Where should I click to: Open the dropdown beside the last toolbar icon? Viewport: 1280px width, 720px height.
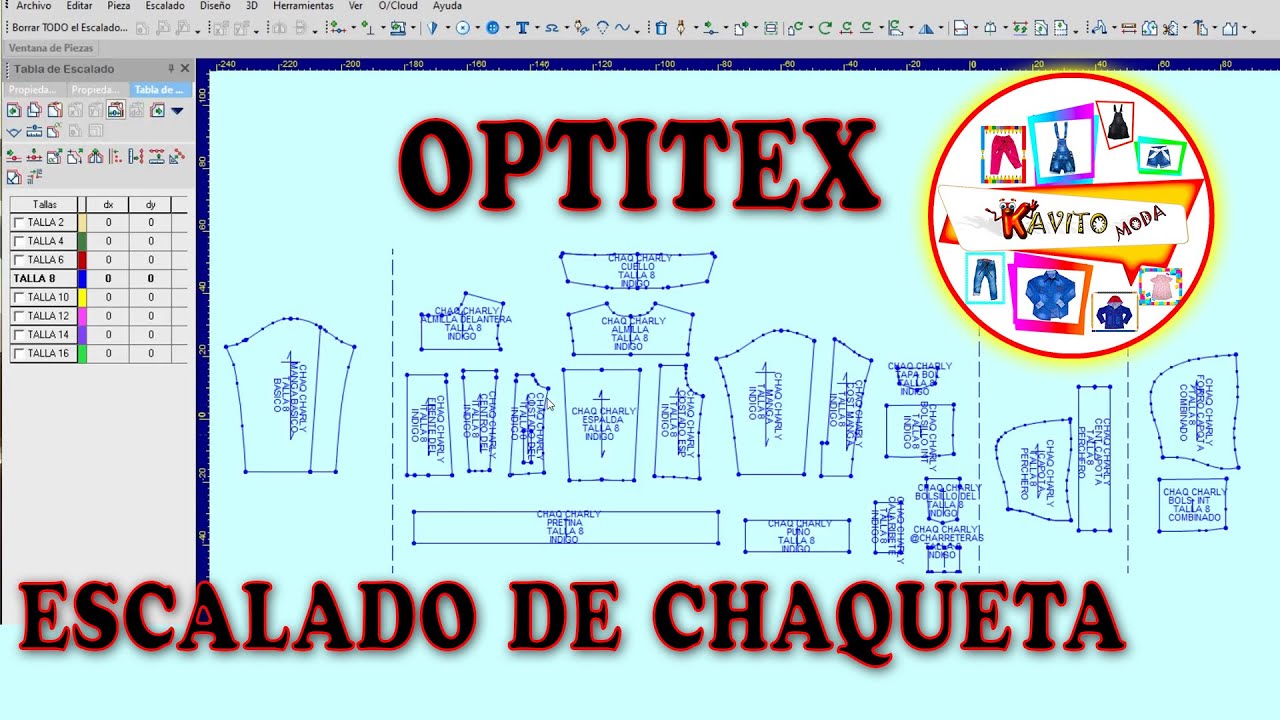tap(1245, 28)
